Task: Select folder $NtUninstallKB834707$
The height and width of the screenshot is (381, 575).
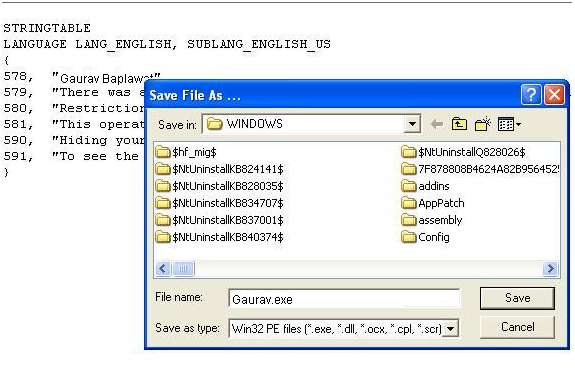Action: click(x=219, y=203)
